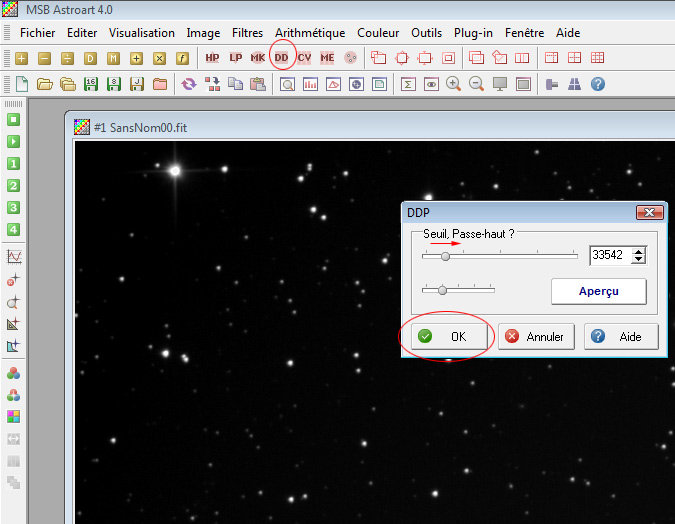The image size is (675, 524).
Task: Click OK in the DDP dialog
Action: [449, 336]
